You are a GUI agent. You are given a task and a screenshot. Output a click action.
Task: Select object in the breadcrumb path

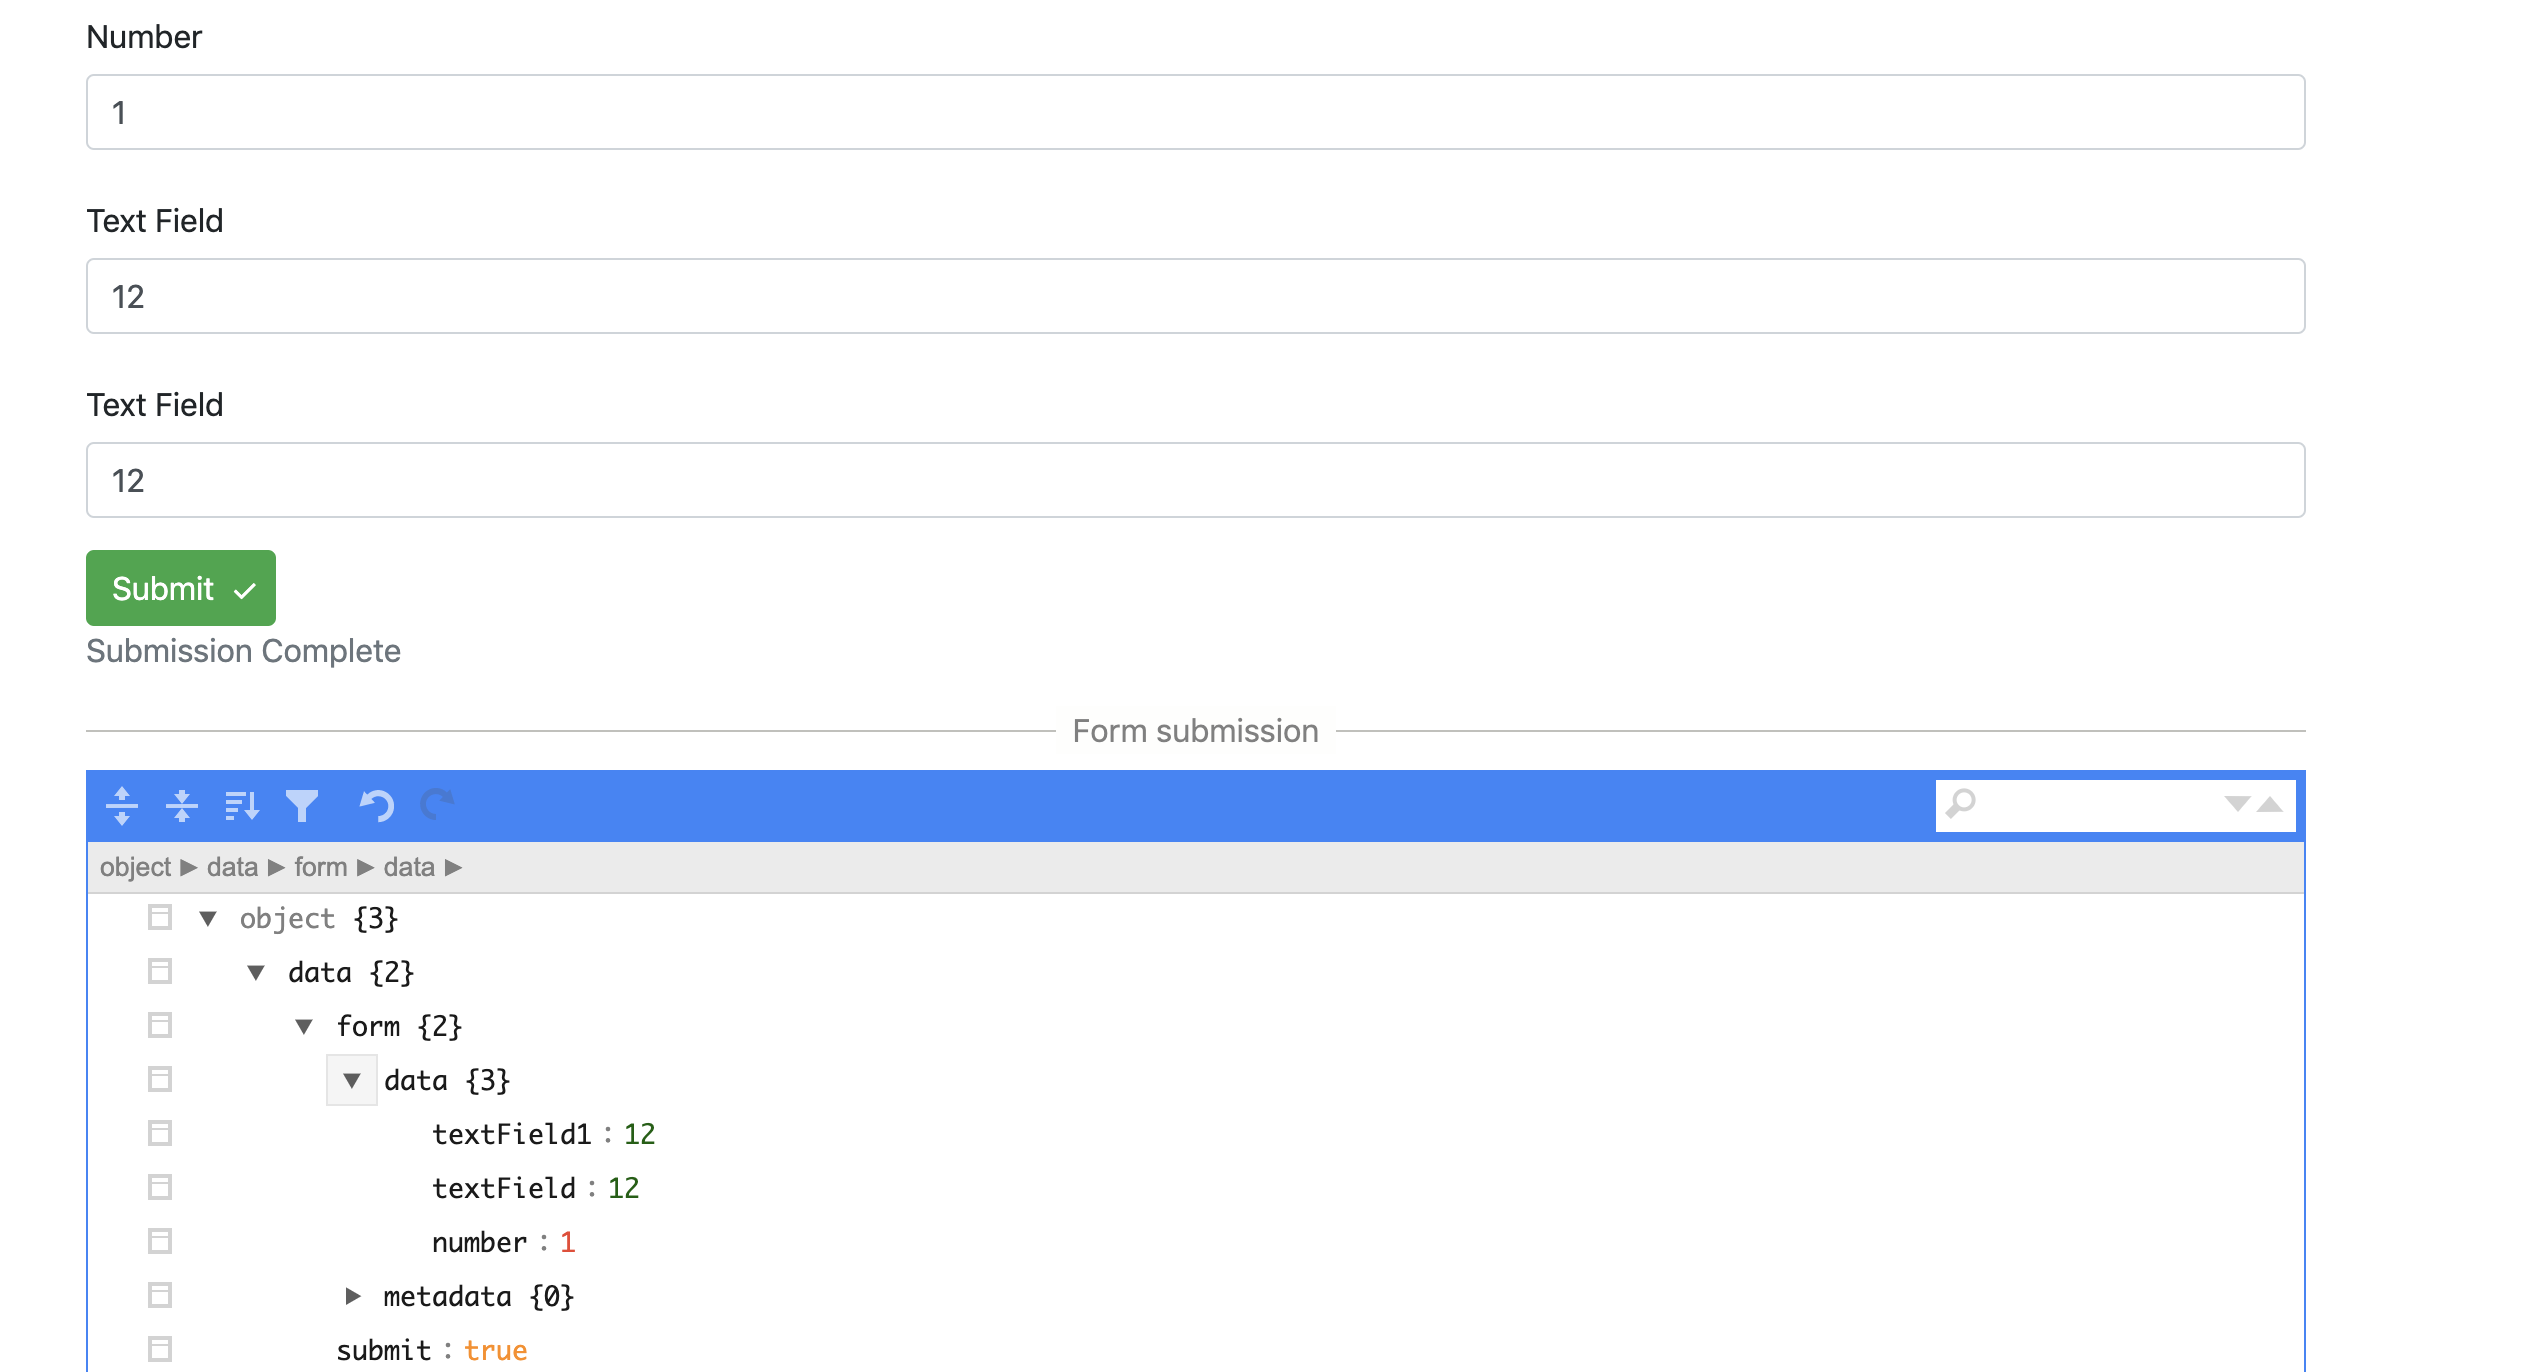click(137, 867)
